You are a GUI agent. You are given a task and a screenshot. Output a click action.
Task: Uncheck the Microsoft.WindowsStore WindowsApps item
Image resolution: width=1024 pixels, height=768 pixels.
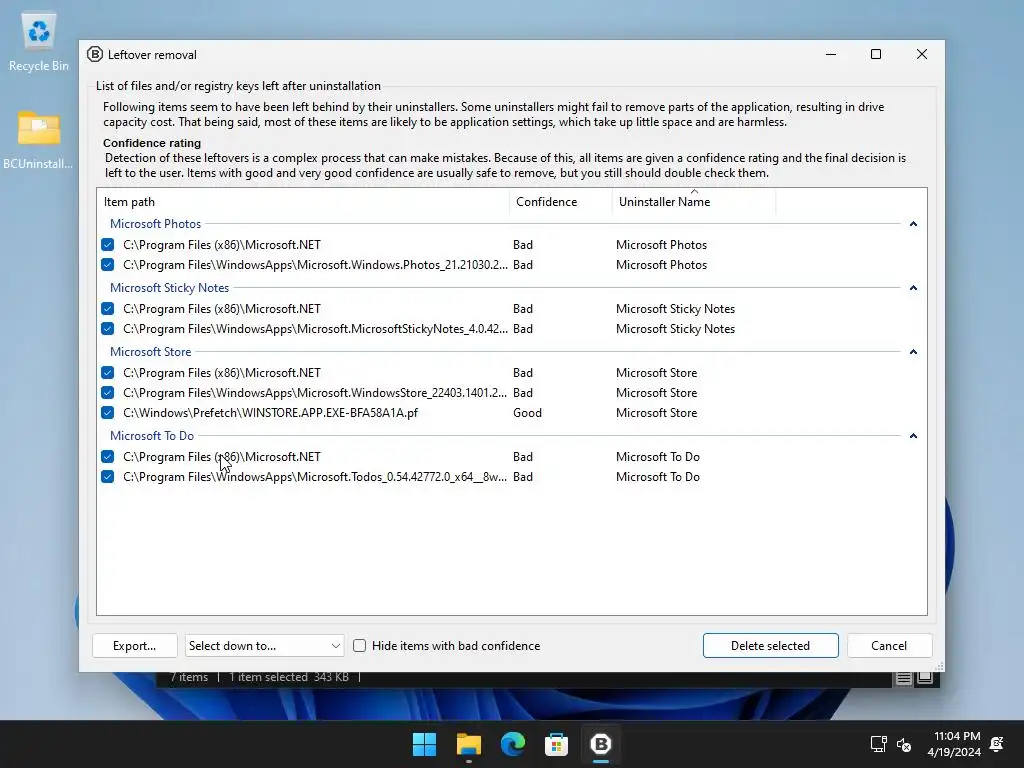[x=108, y=392]
